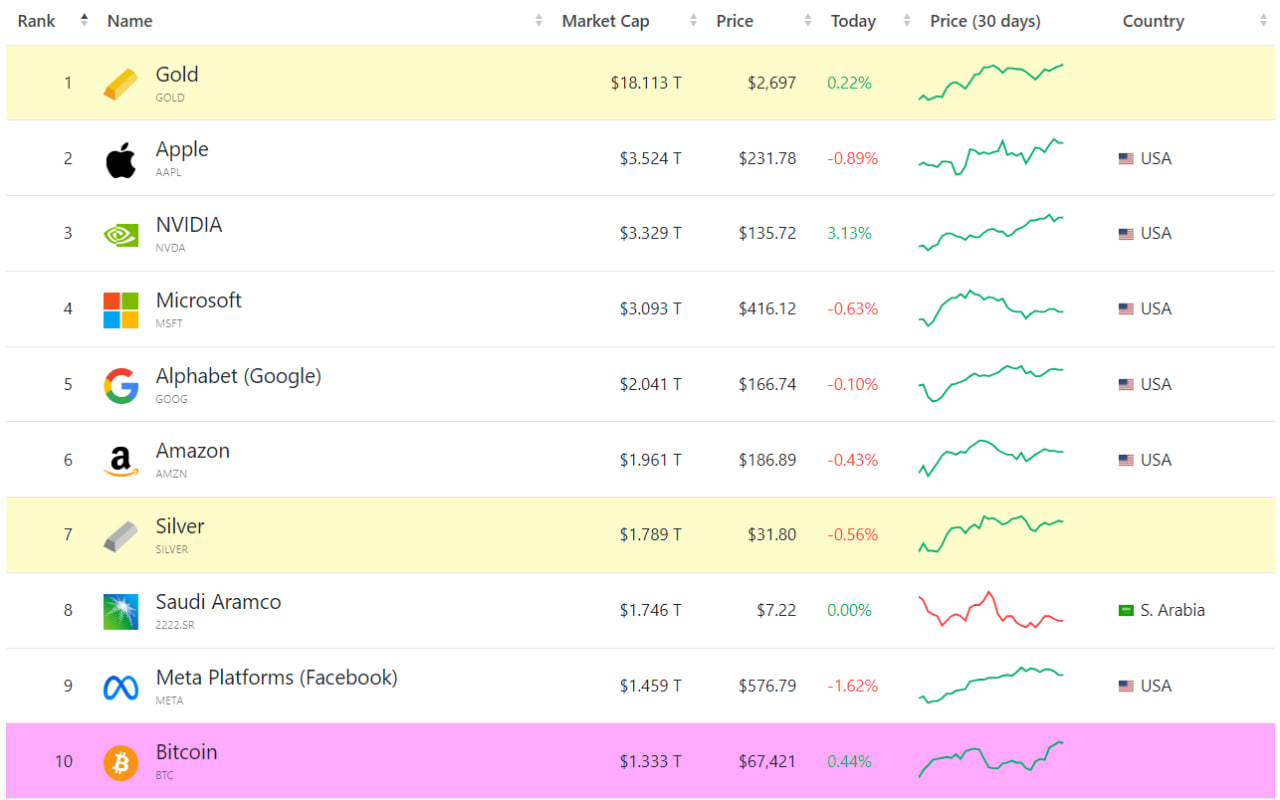Click the Saudi Aramco red price chart
1280x800 pixels.
[x=991, y=609]
